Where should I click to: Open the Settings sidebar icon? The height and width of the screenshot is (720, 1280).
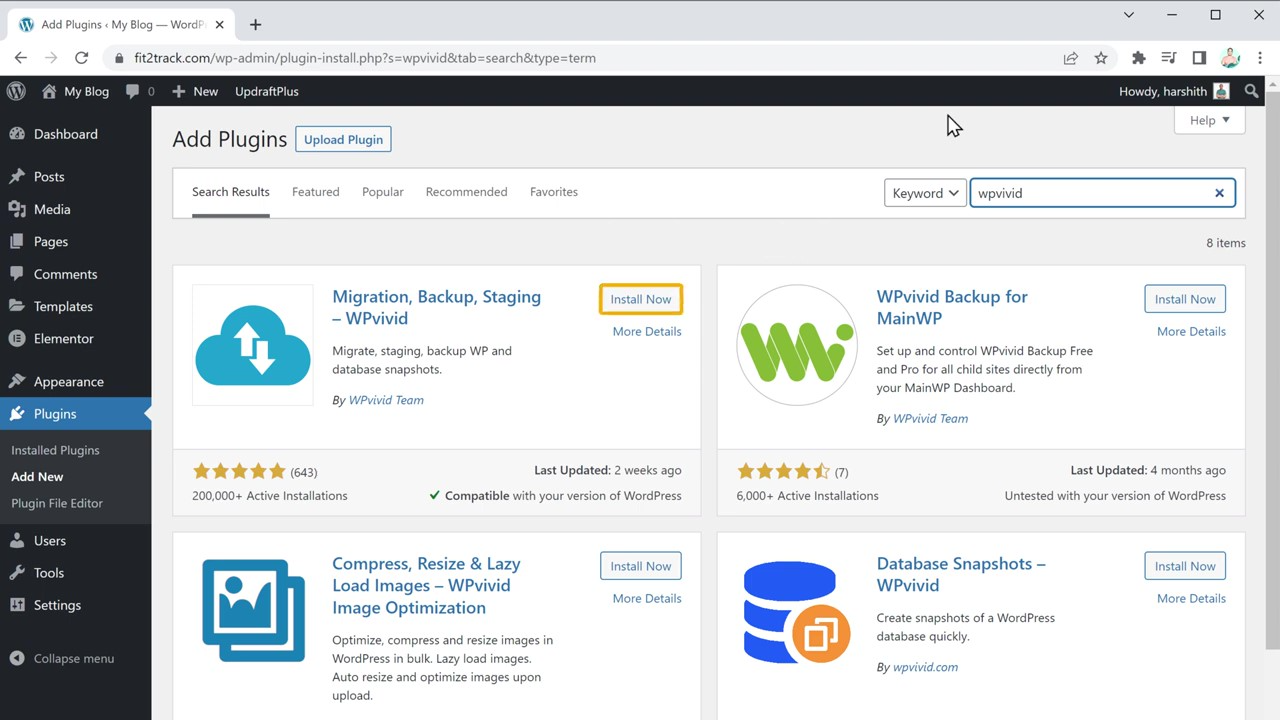coord(22,605)
